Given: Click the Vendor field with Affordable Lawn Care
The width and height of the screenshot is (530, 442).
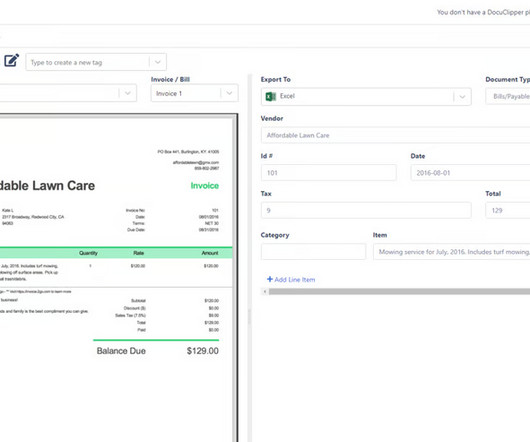Looking at the screenshot, I should 395,135.
